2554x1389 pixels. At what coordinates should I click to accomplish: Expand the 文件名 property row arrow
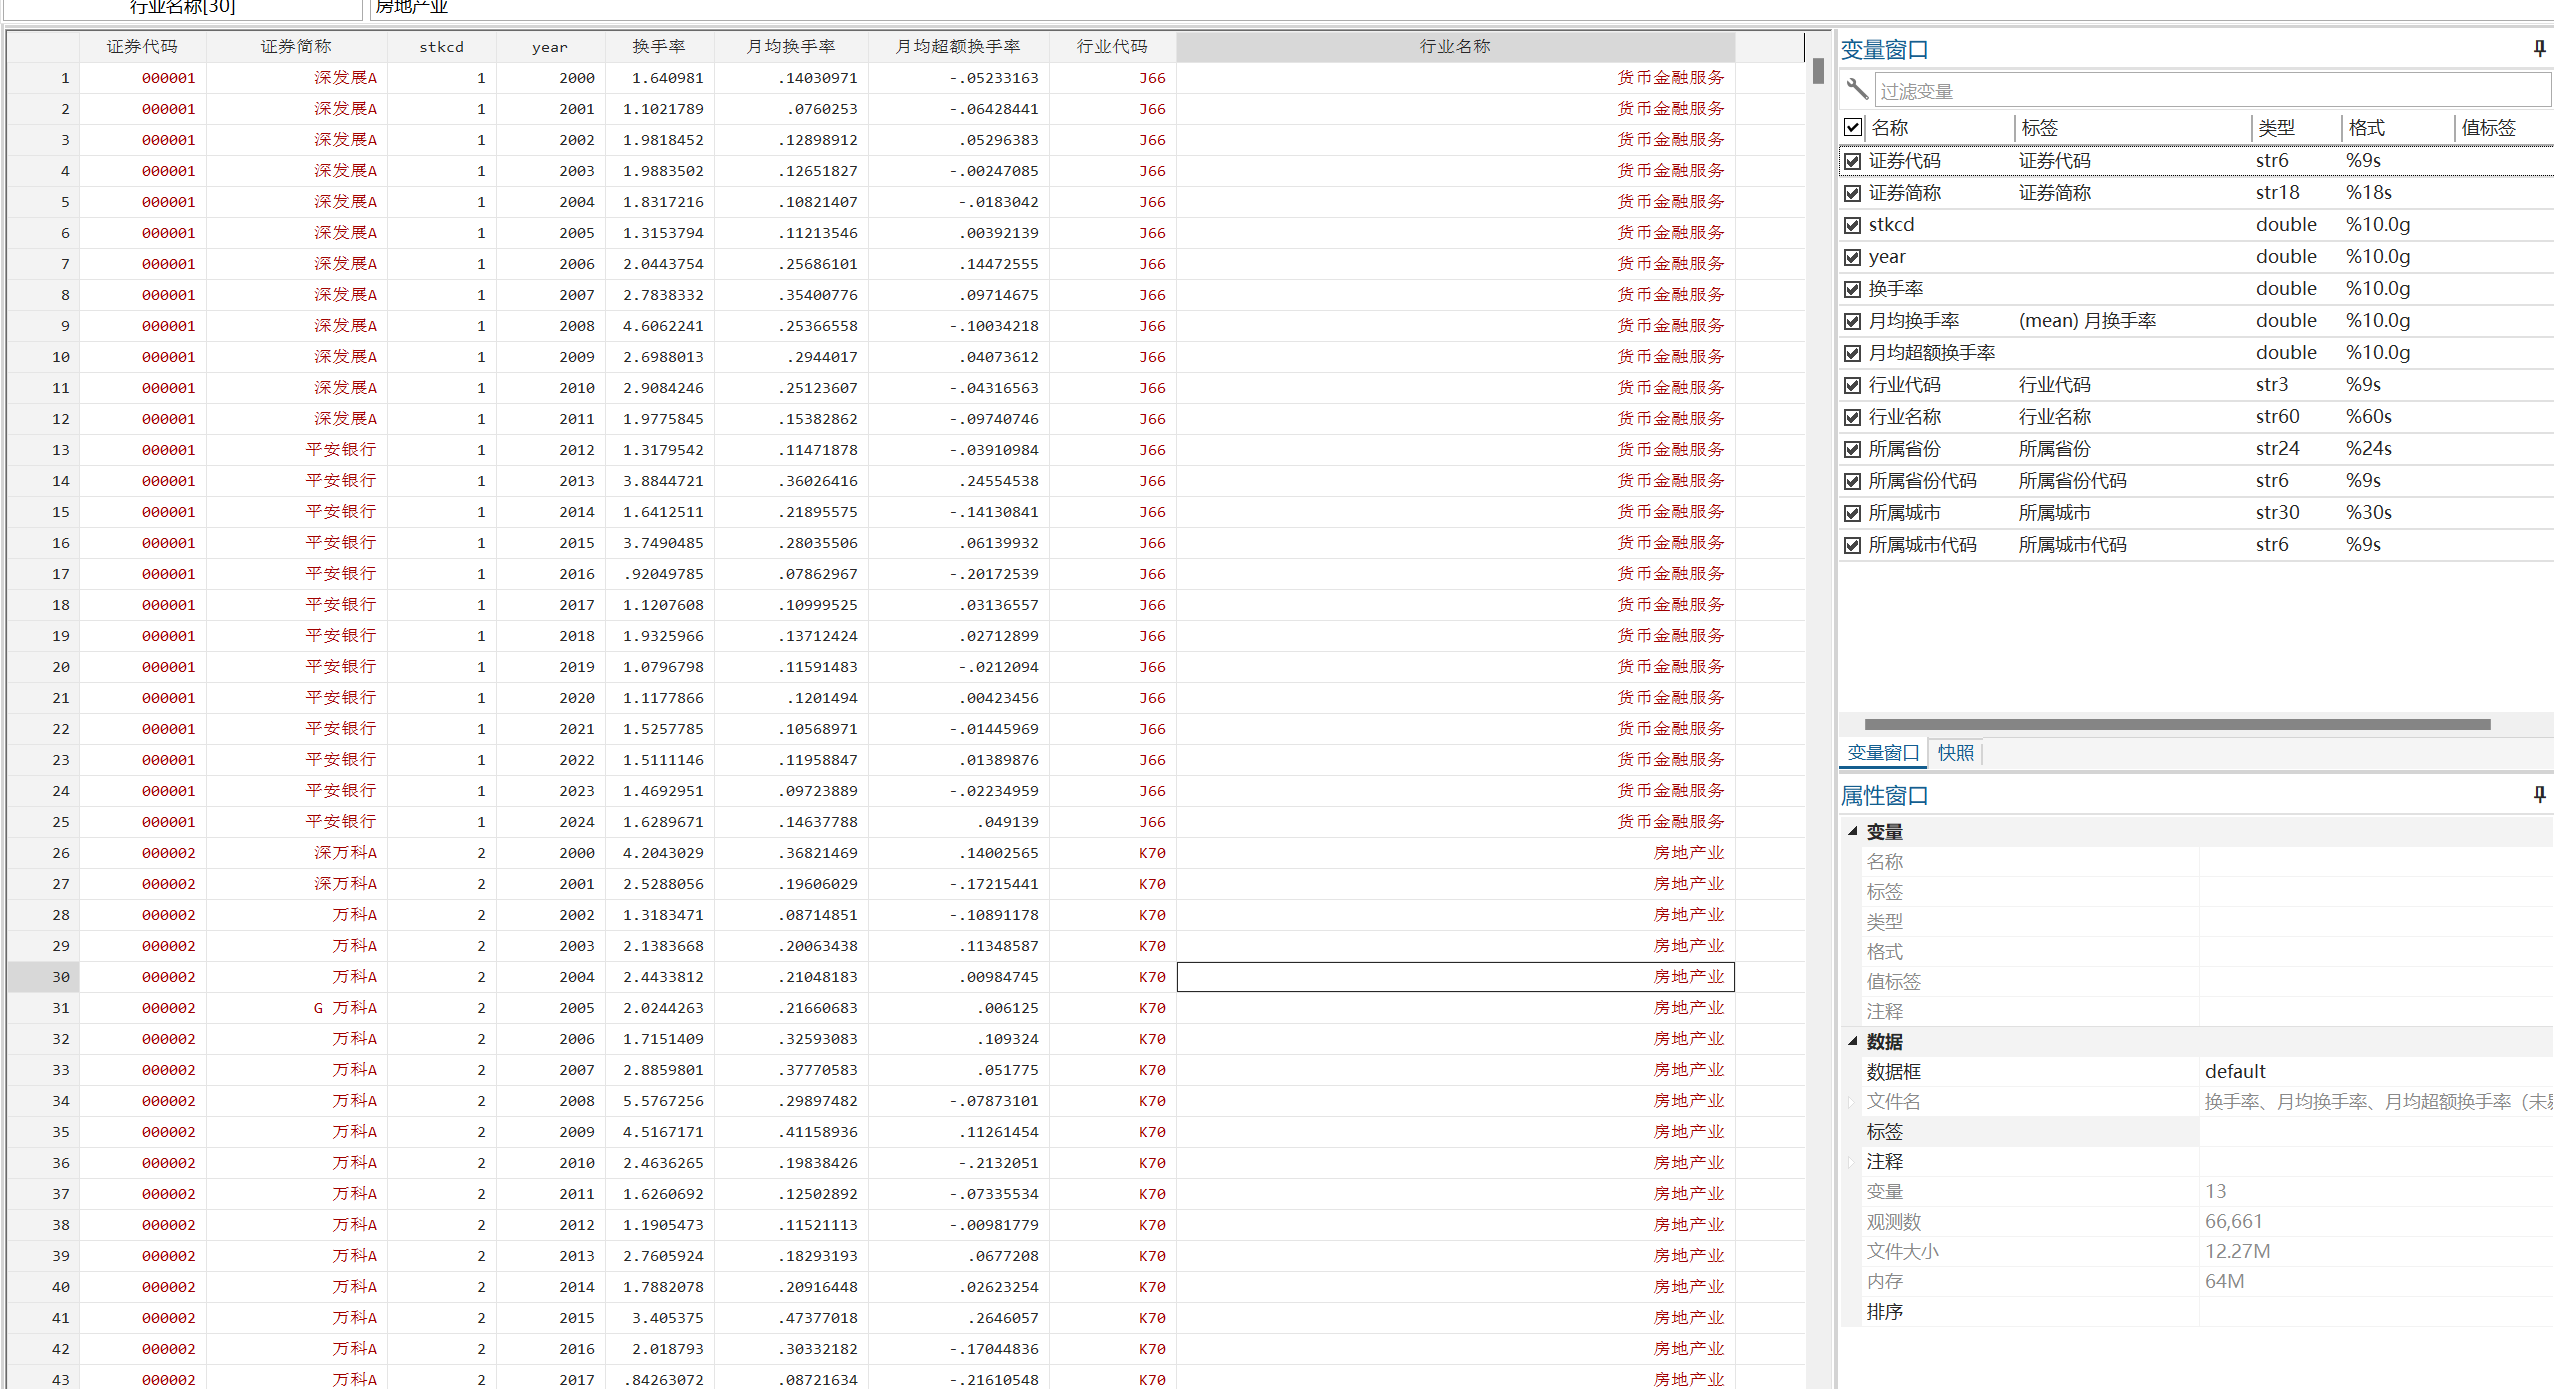1851,1102
